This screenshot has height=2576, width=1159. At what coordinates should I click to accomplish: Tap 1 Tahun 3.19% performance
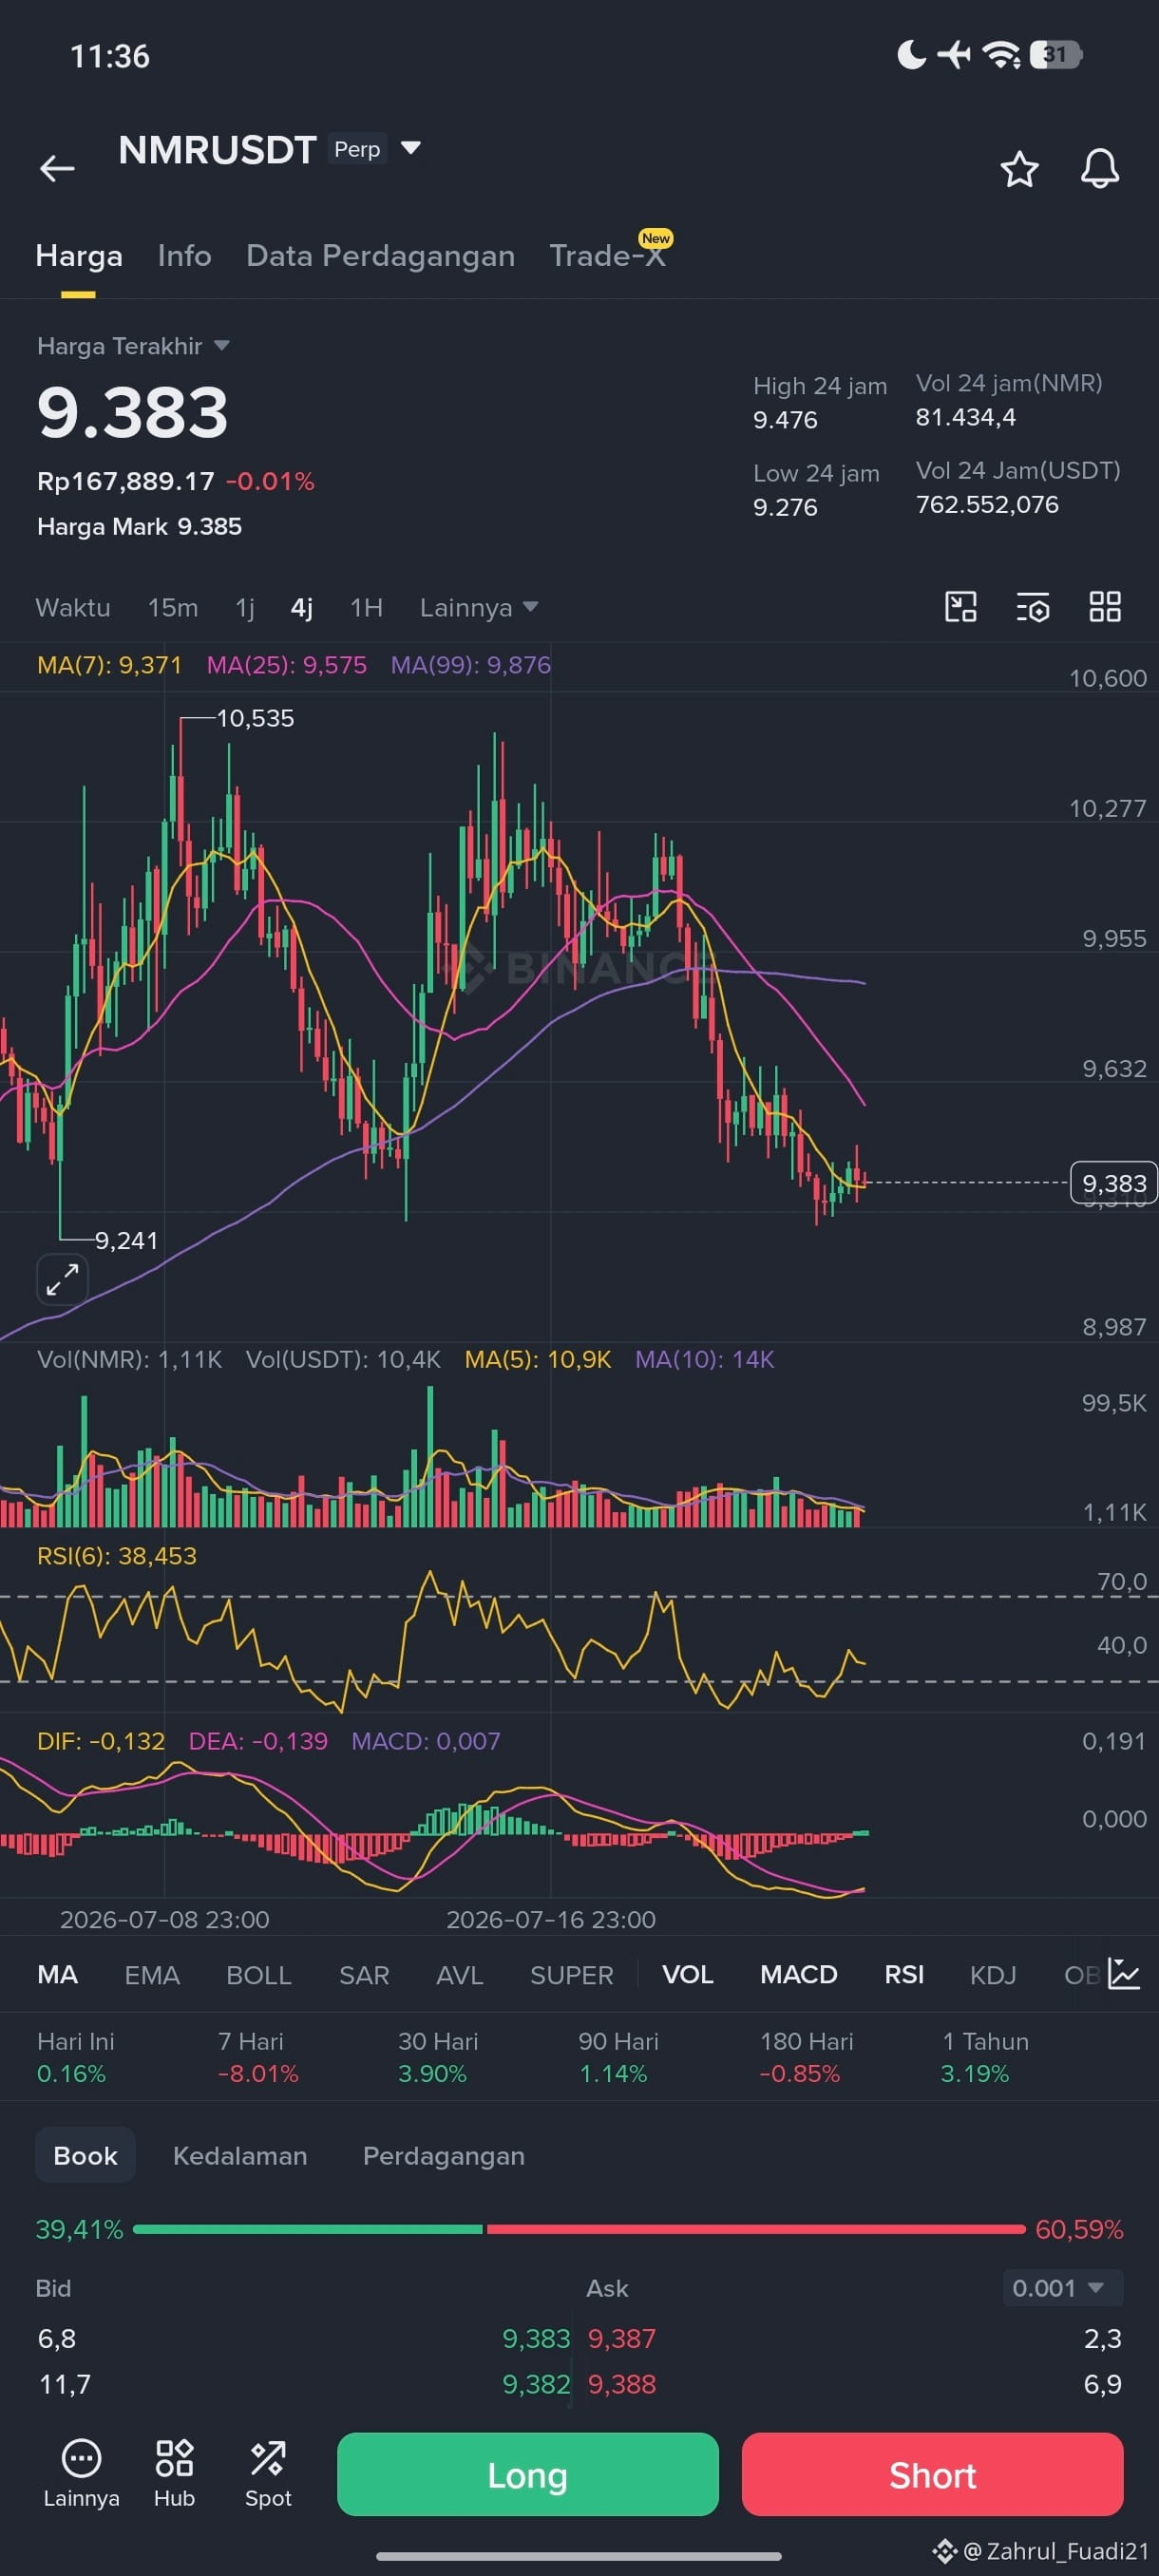985,2057
